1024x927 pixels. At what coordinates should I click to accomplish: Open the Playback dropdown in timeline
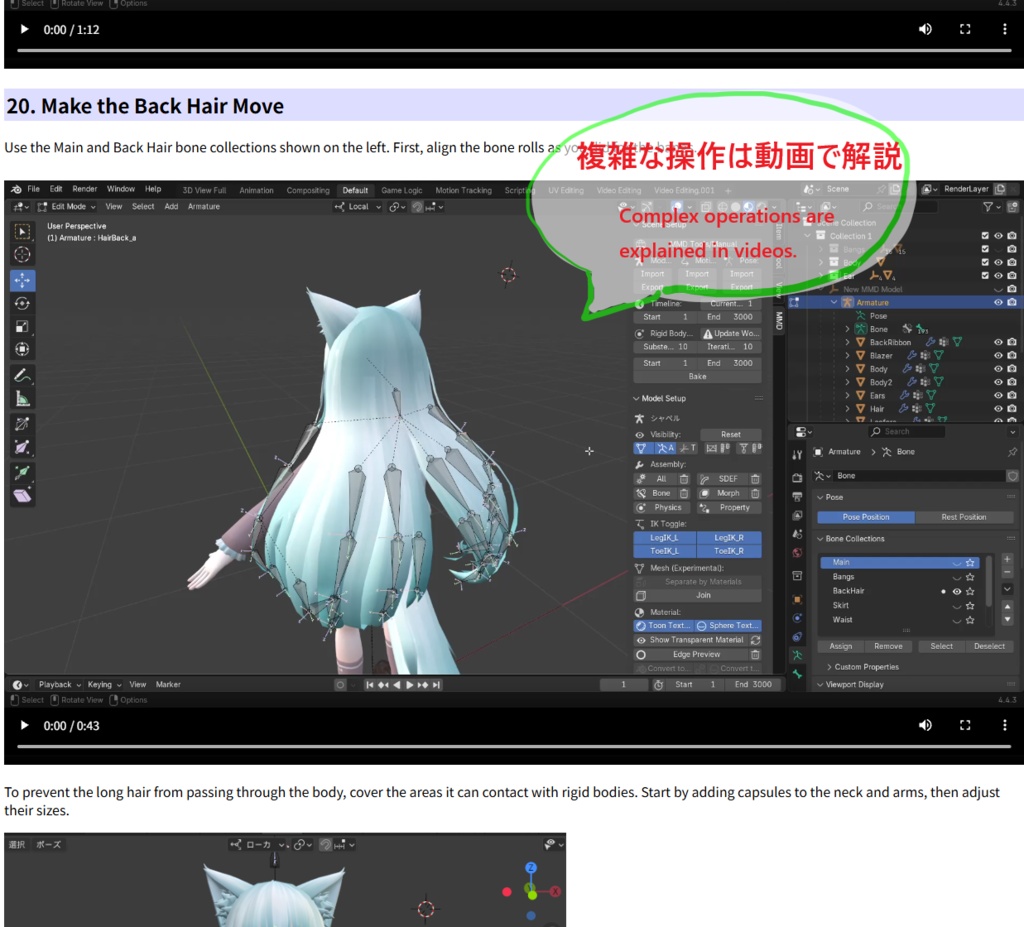click(x=59, y=685)
